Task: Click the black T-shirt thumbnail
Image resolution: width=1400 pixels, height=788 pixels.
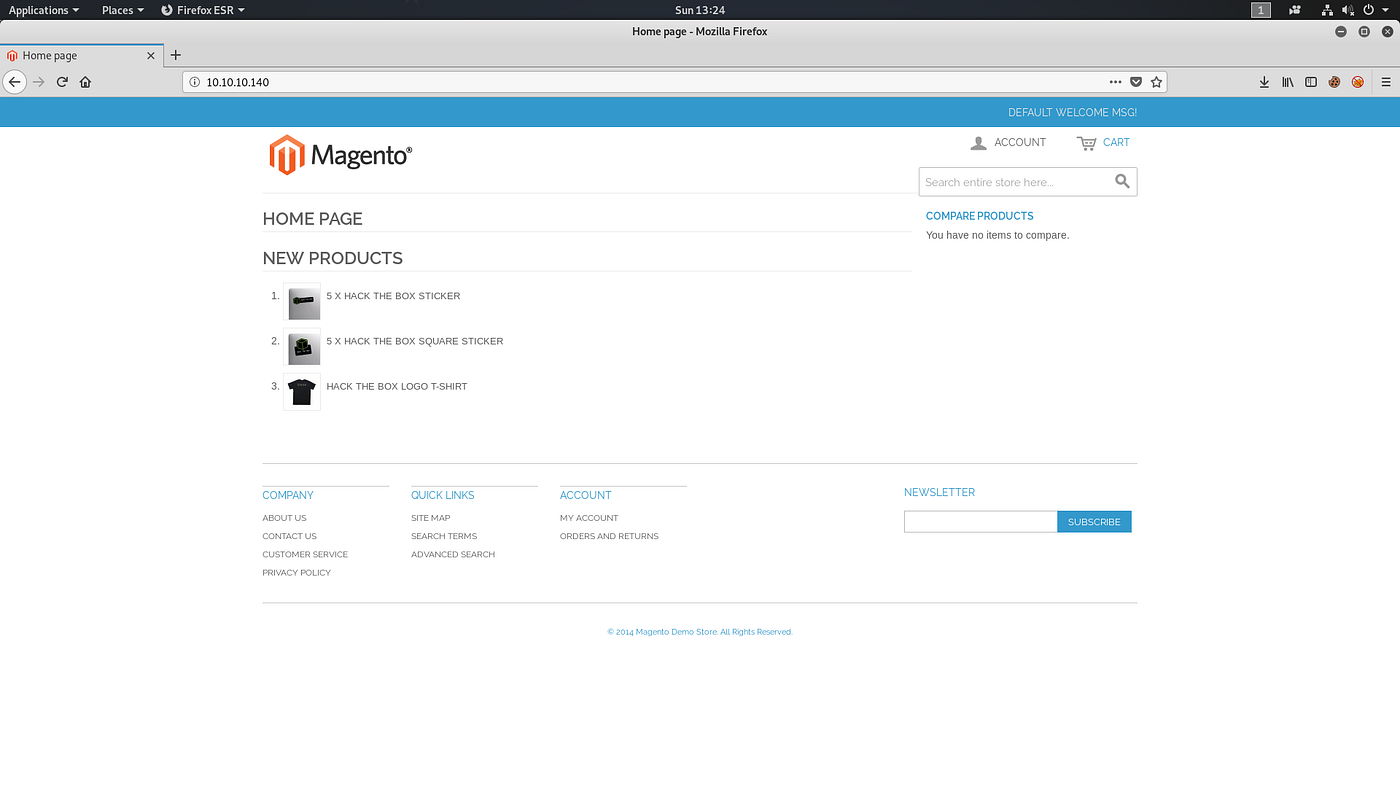Action: [302, 392]
